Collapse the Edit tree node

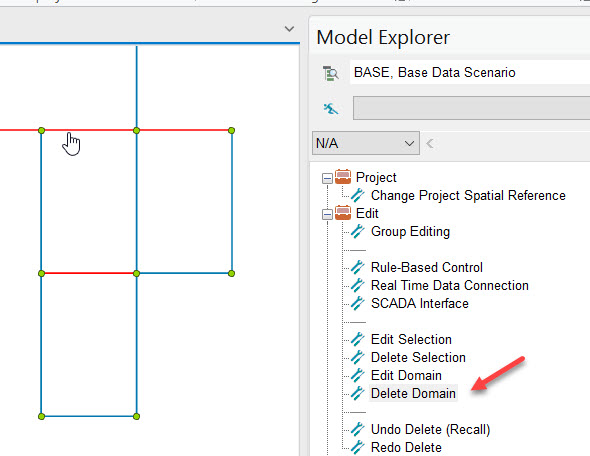(x=327, y=214)
